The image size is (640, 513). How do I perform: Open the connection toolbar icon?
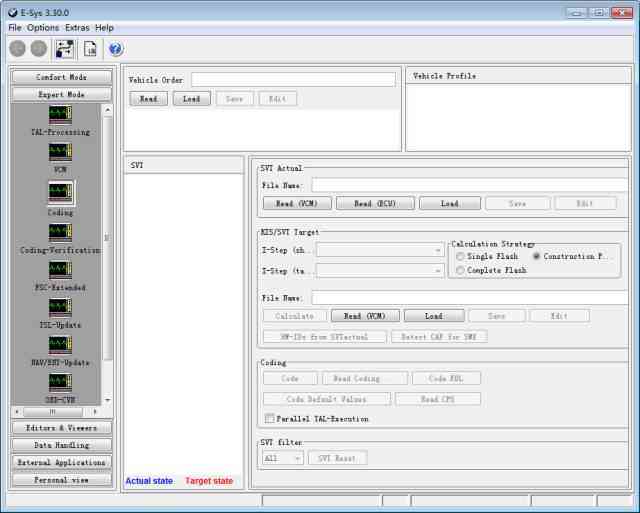(x=64, y=49)
